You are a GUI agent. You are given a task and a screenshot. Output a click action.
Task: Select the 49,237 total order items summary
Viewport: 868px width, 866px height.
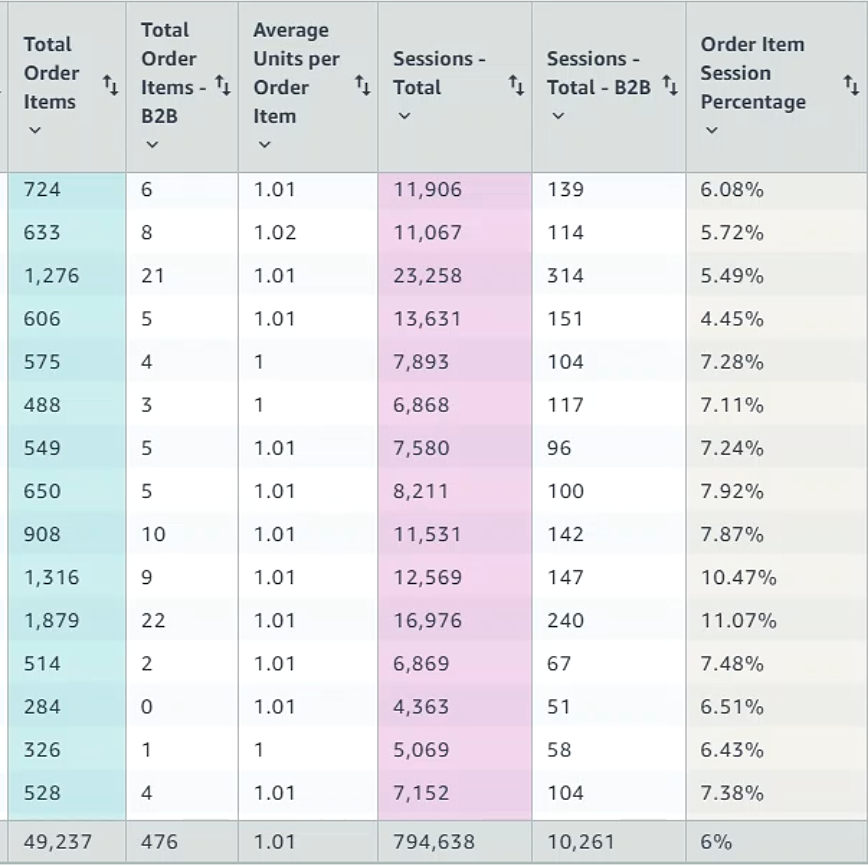coord(56,842)
